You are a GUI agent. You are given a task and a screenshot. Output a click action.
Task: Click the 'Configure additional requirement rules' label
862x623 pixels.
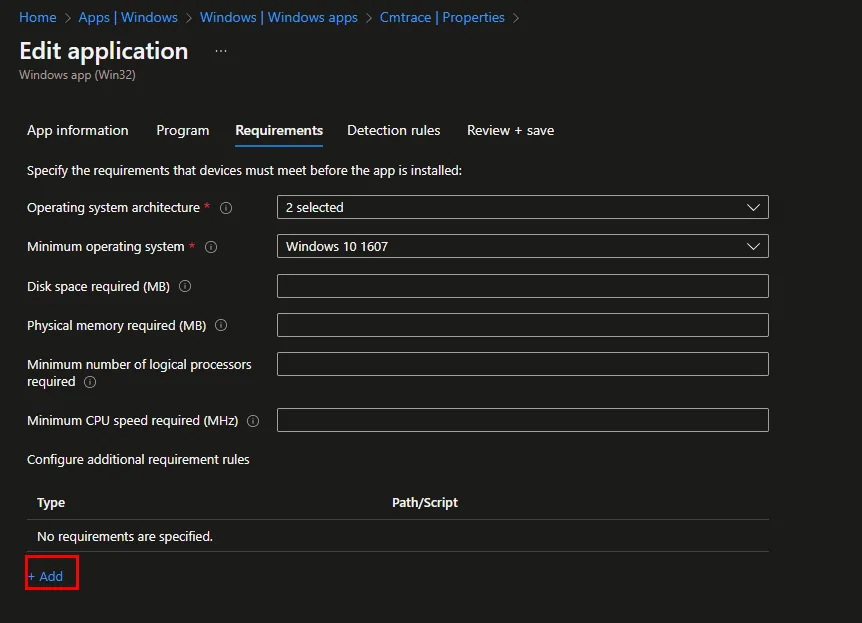[x=138, y=459]
